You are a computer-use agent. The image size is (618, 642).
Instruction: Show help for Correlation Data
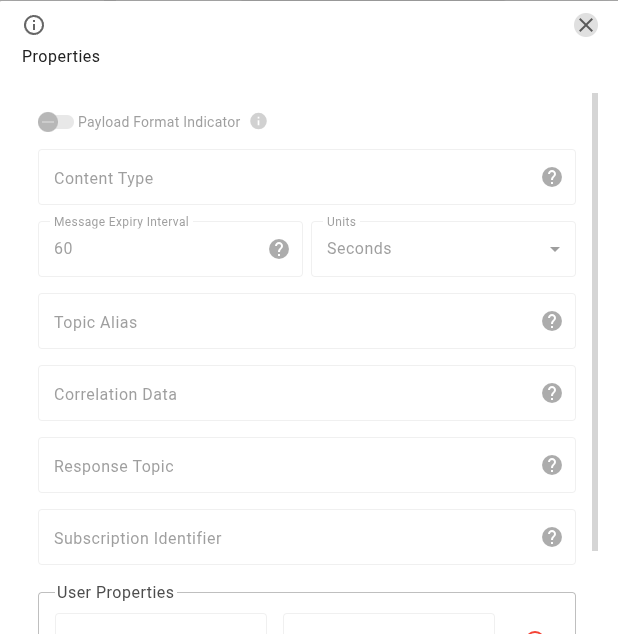point(552,393)
